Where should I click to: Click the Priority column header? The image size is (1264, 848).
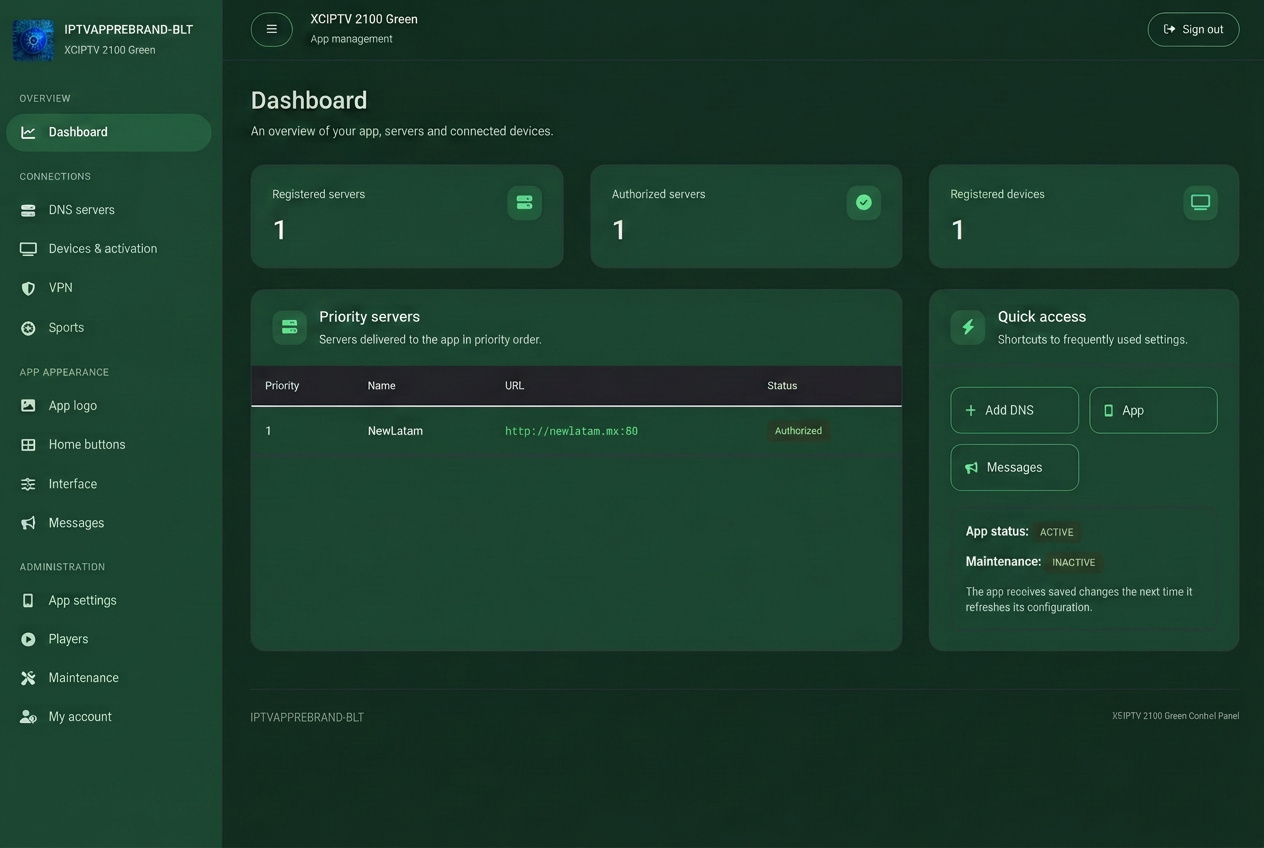pos(282,386)
